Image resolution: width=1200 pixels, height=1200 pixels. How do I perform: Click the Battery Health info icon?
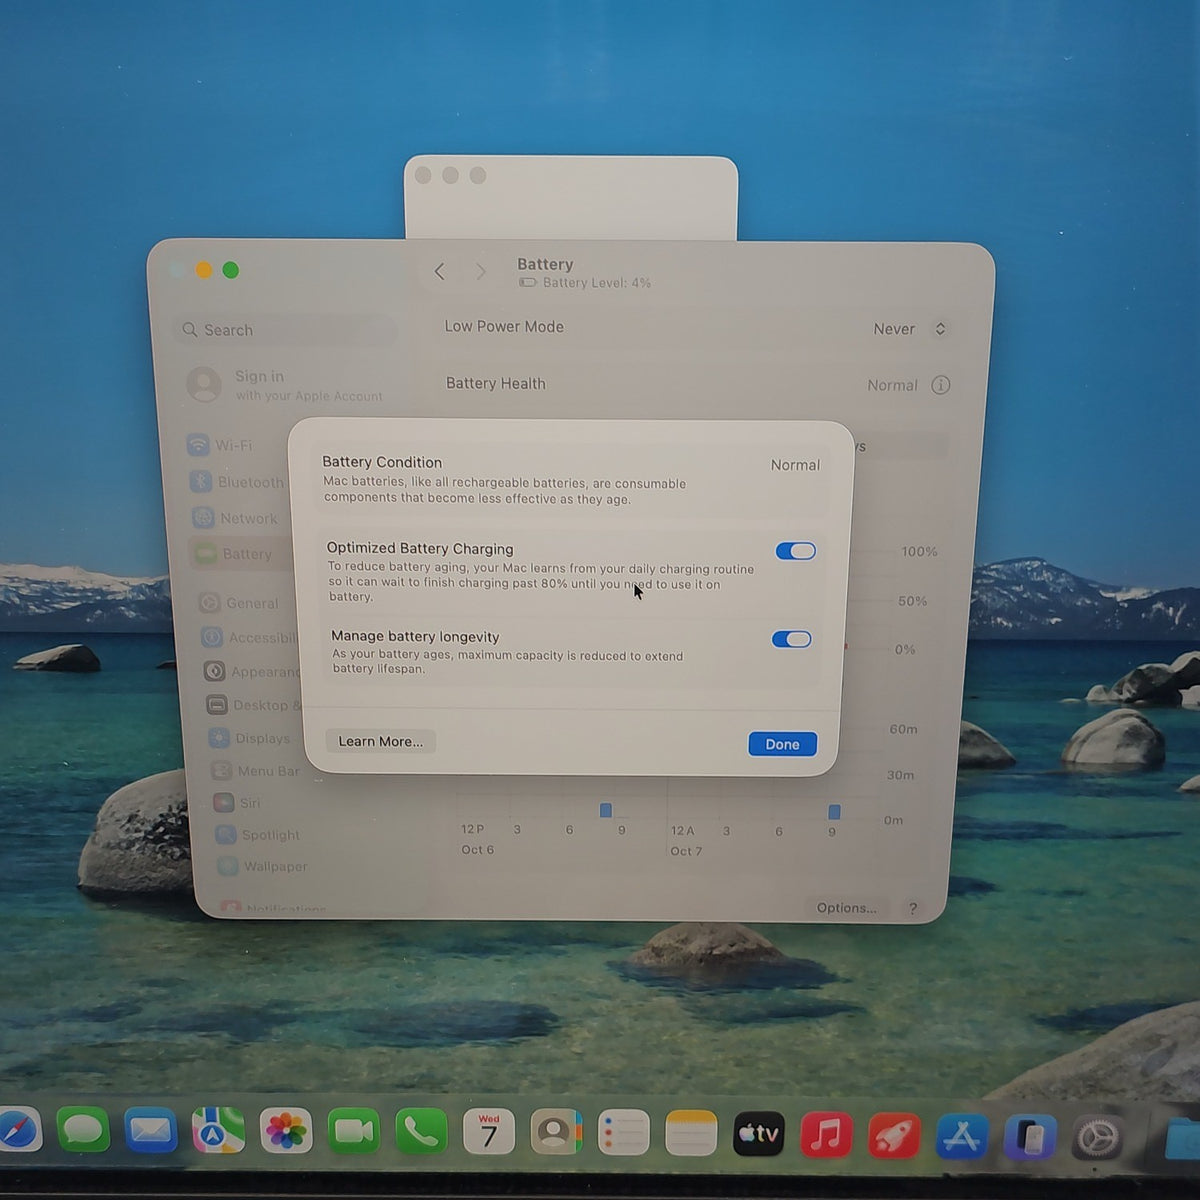(x=940, y=385)
